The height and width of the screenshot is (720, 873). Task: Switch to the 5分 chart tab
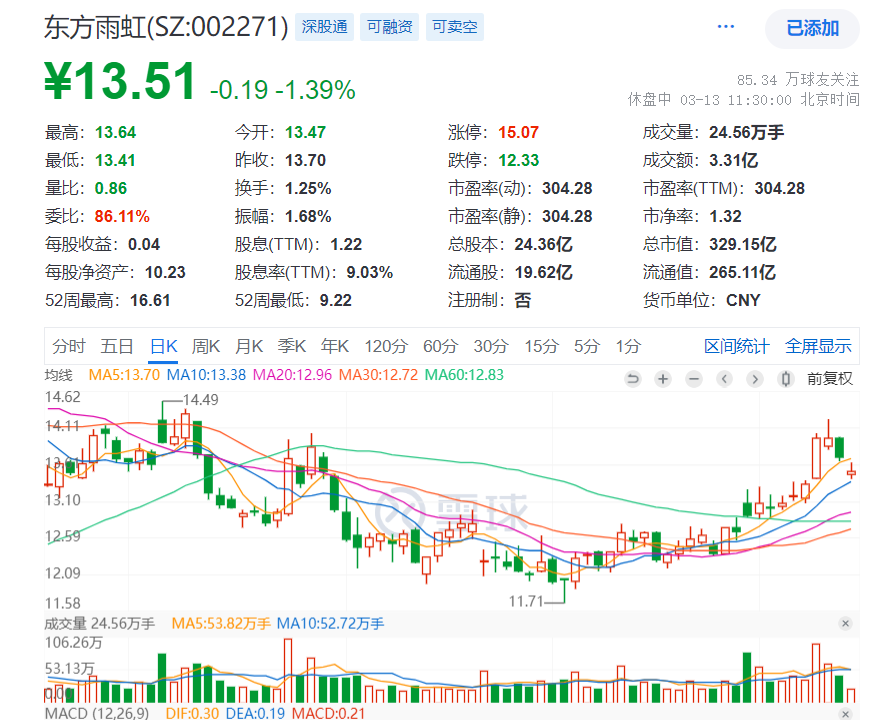587,346
